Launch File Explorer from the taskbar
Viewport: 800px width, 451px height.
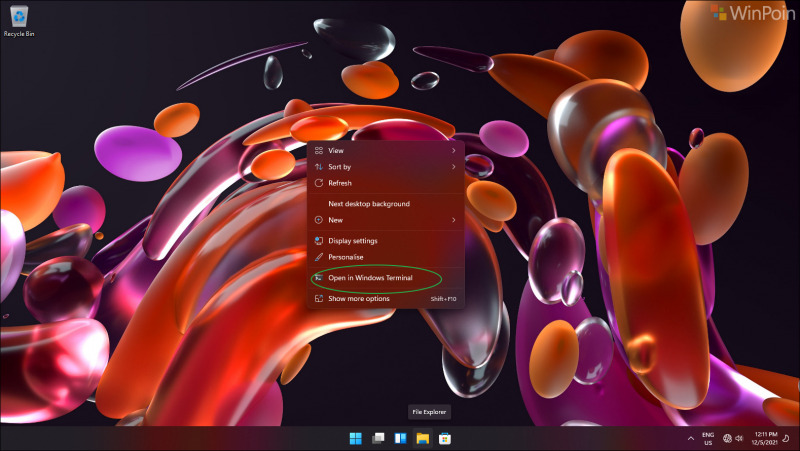click(423, 438)
